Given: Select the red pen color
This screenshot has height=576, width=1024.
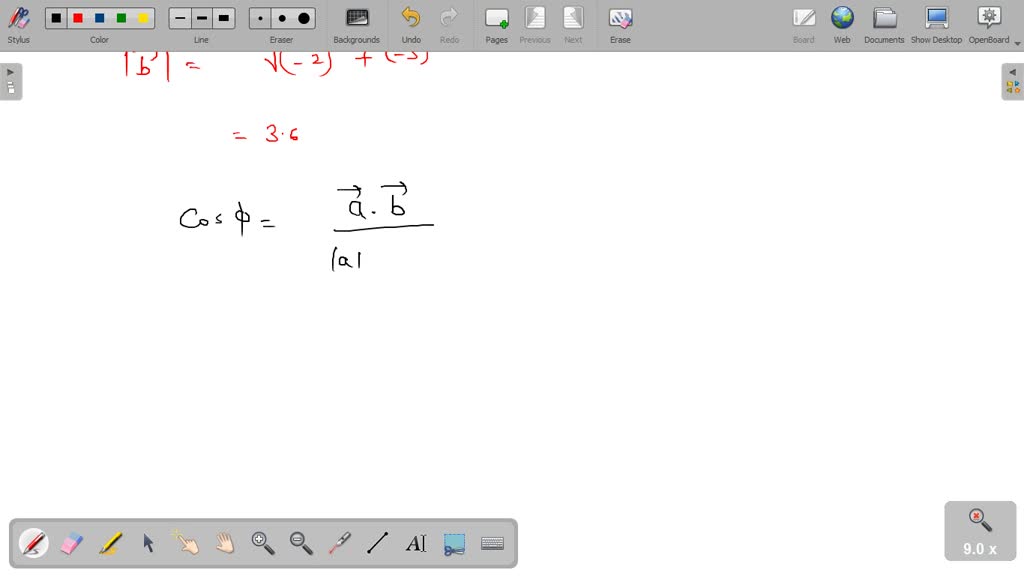Looking at the screenshot, I should click(76, 17).
